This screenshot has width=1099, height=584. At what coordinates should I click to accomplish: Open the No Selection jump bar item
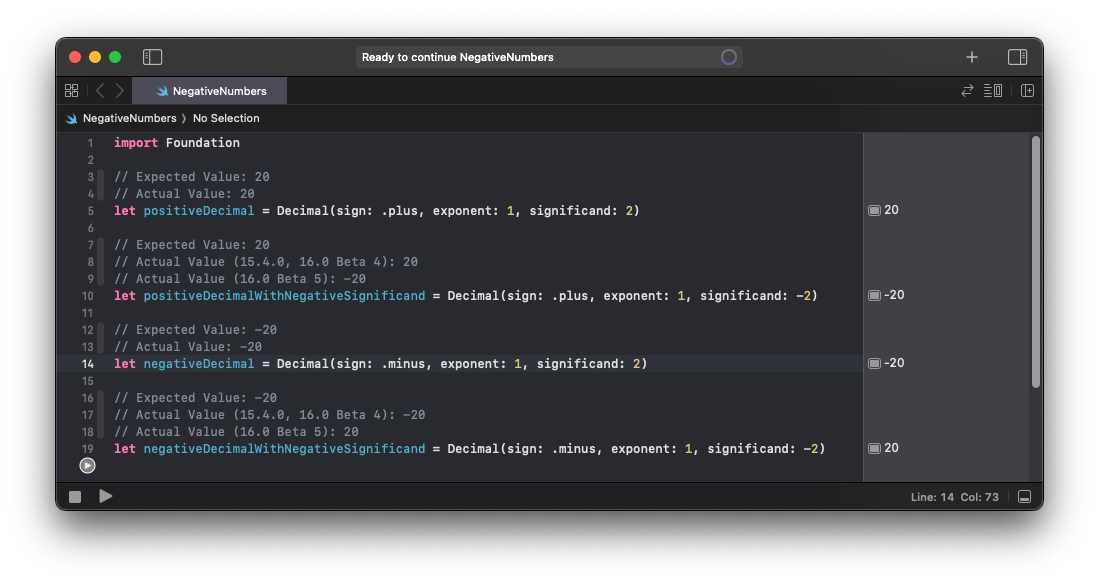(226, 118)
